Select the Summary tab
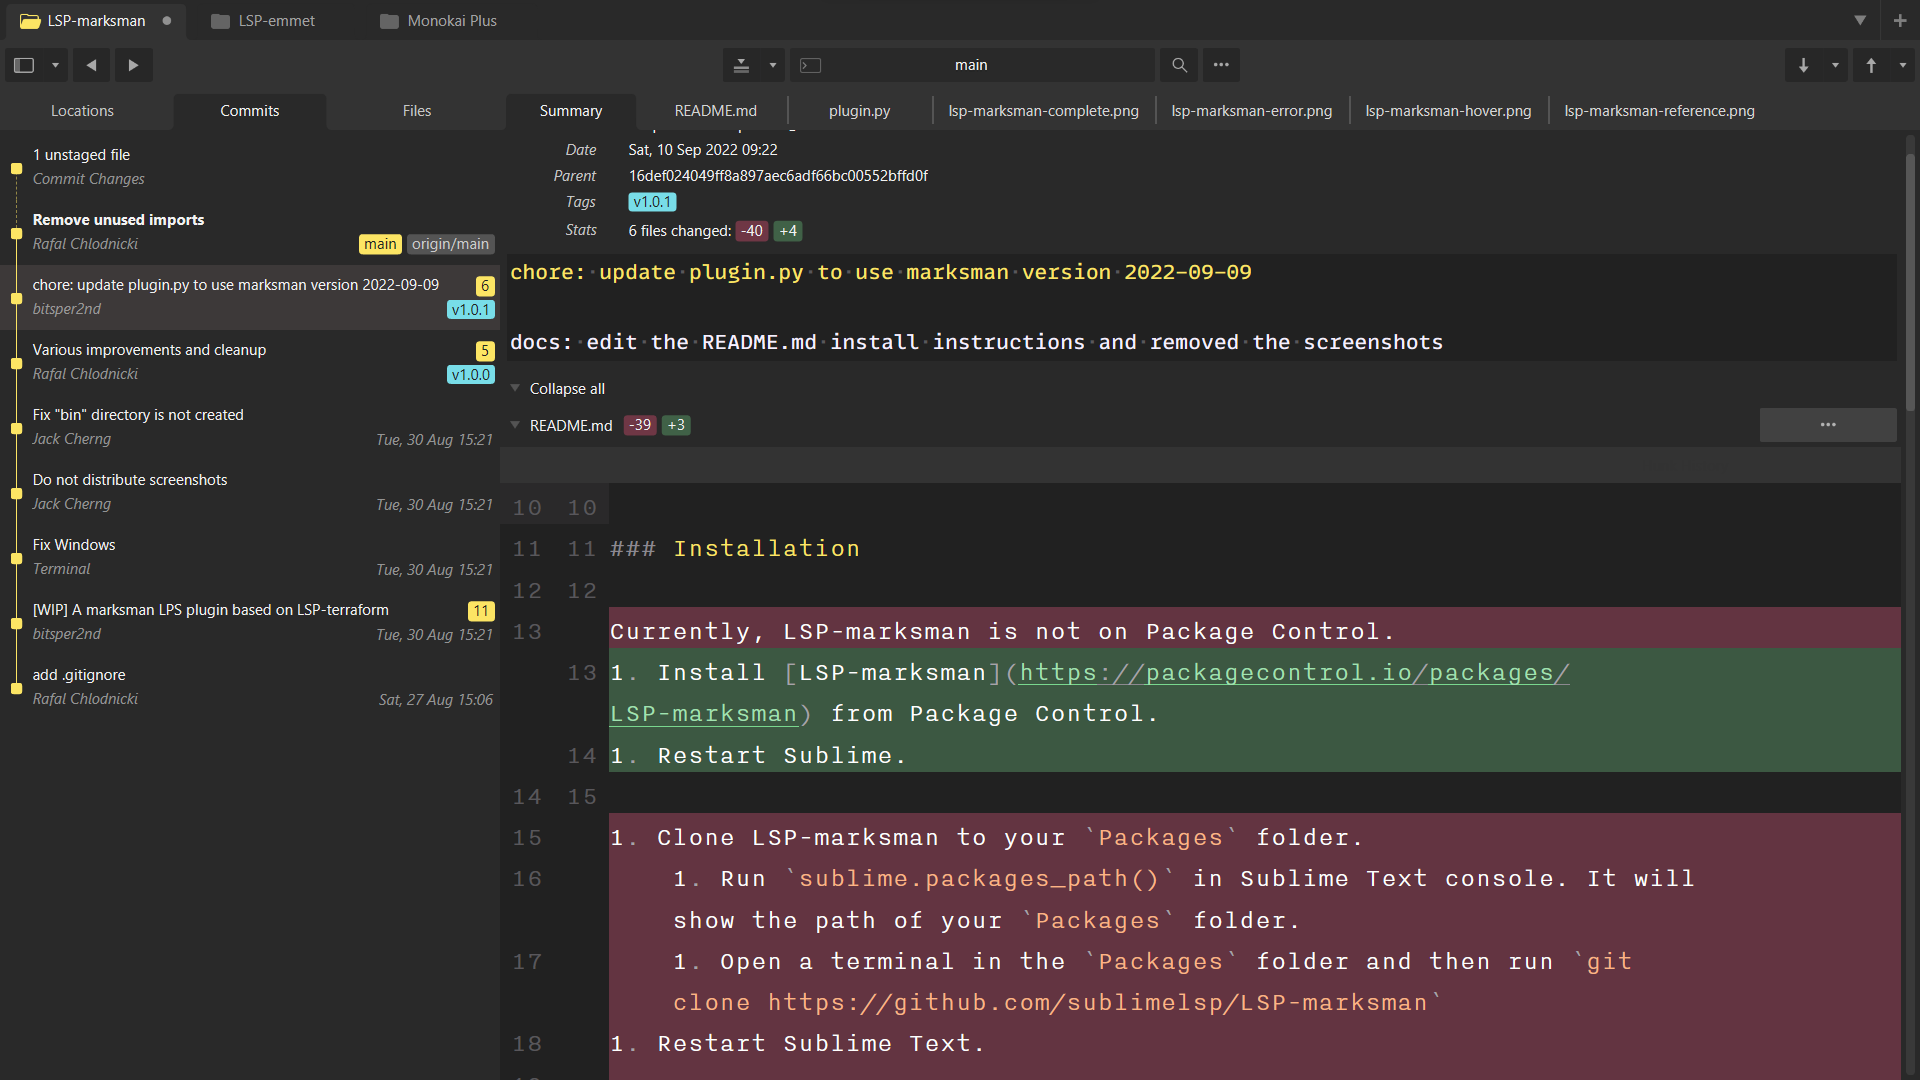This screenshot has width=1920, height=1080. [570, 111]
